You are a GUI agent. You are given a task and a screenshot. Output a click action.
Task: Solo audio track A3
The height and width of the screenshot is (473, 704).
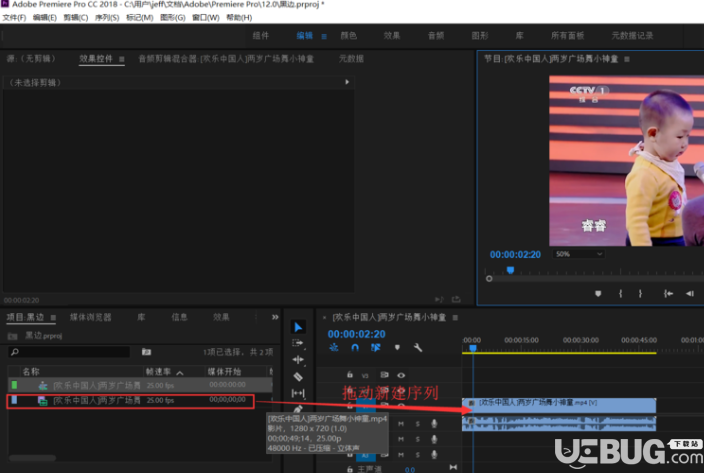(x=418, y=455)
